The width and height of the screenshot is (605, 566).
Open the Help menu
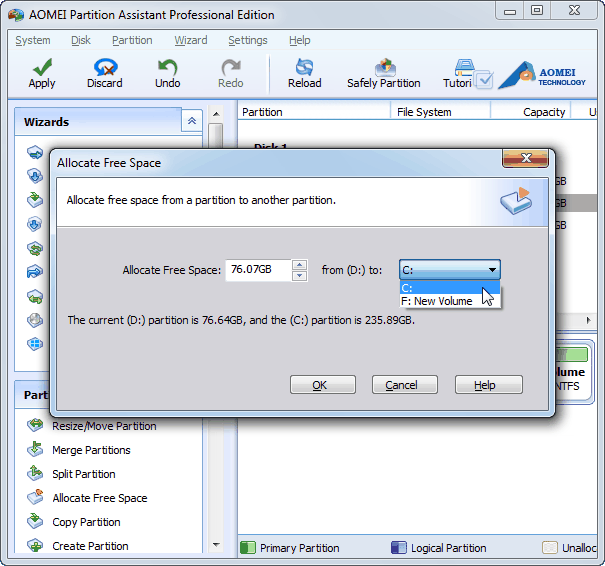(x=300, y=40)
